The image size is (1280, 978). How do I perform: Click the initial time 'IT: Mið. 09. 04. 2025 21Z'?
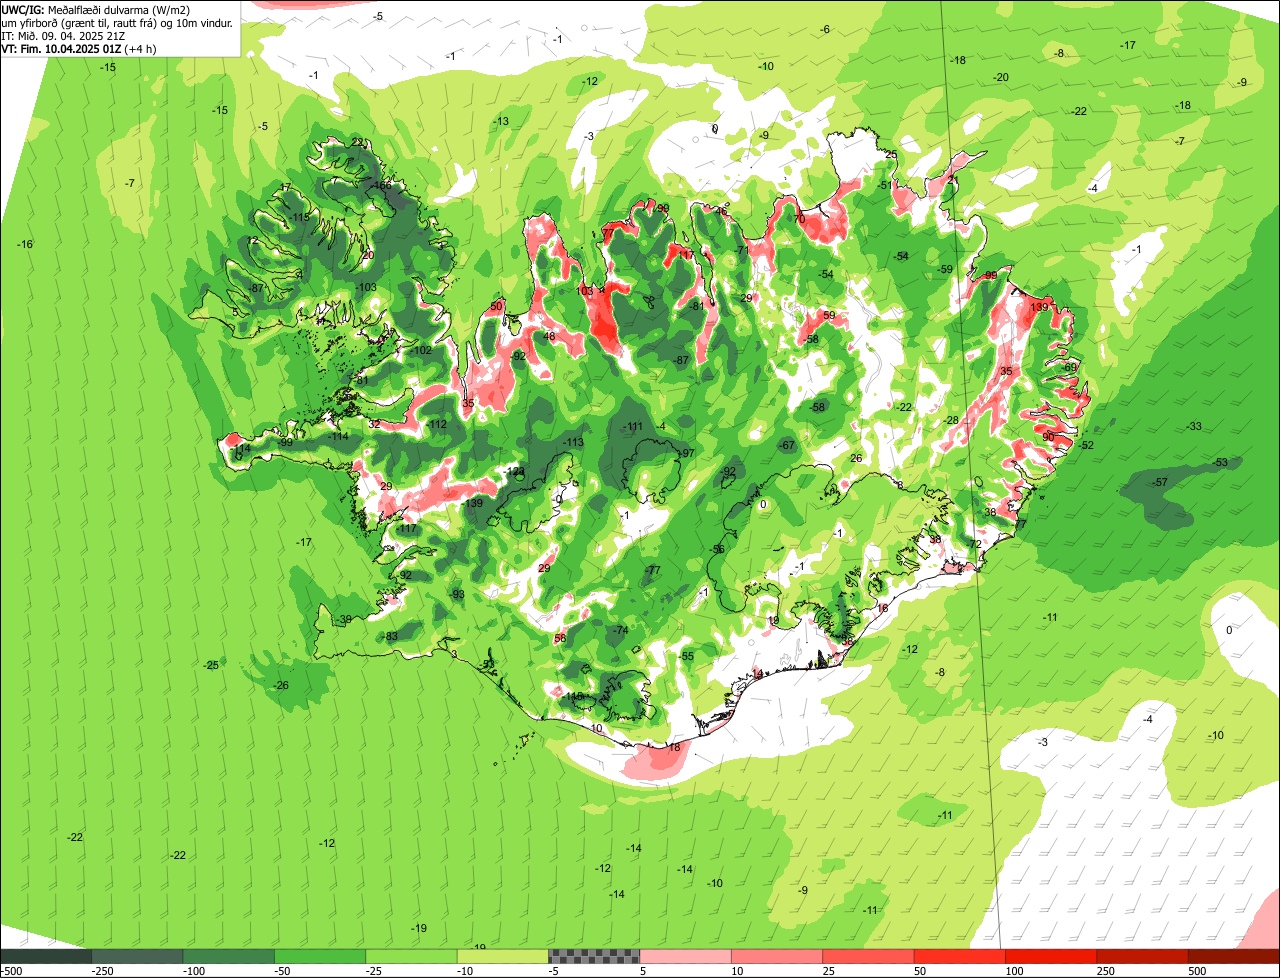point(64,35)
